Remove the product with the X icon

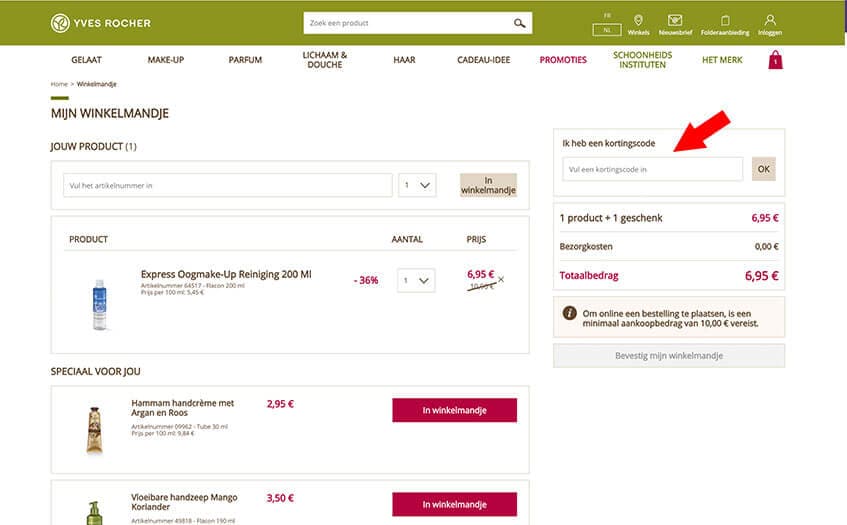tap(501, 279)
